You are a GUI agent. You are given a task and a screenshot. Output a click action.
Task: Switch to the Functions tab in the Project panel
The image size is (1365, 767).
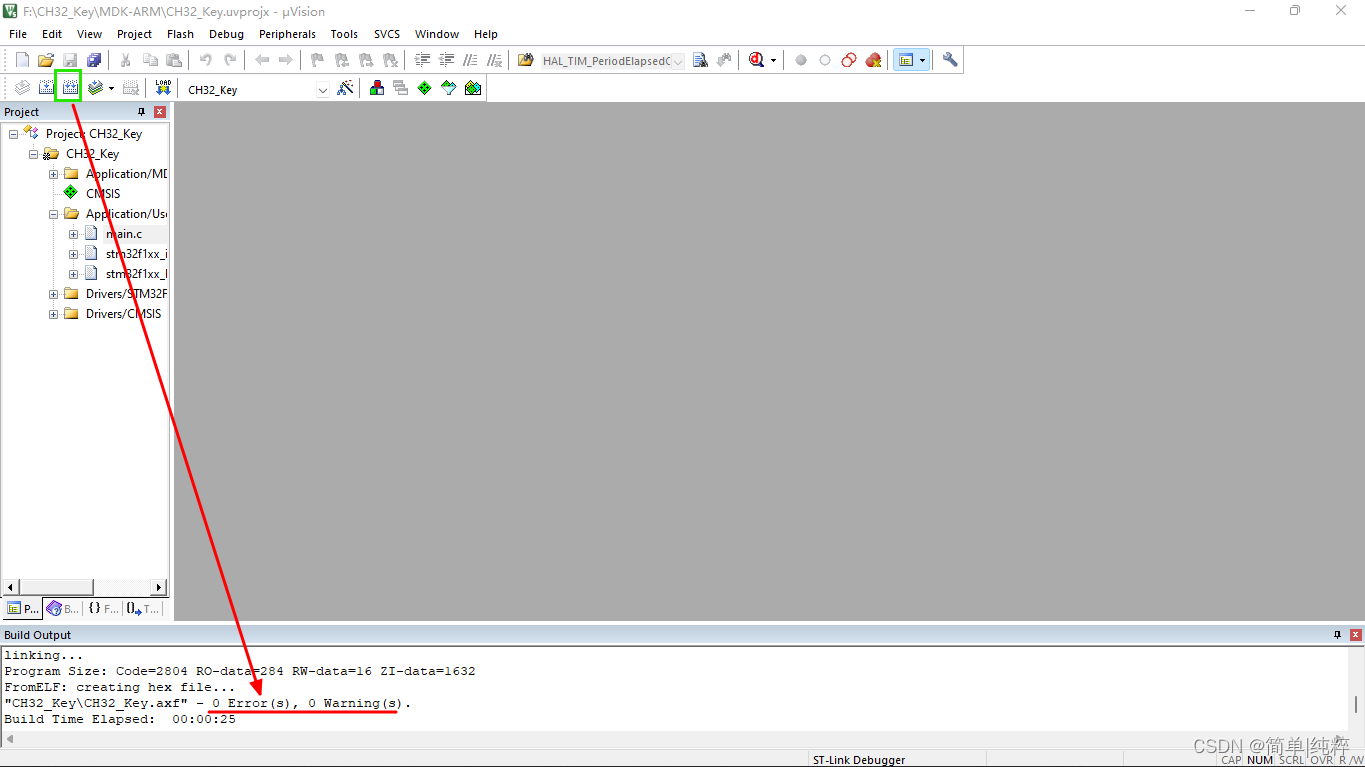pyautogui.click(x=103, y=608)
